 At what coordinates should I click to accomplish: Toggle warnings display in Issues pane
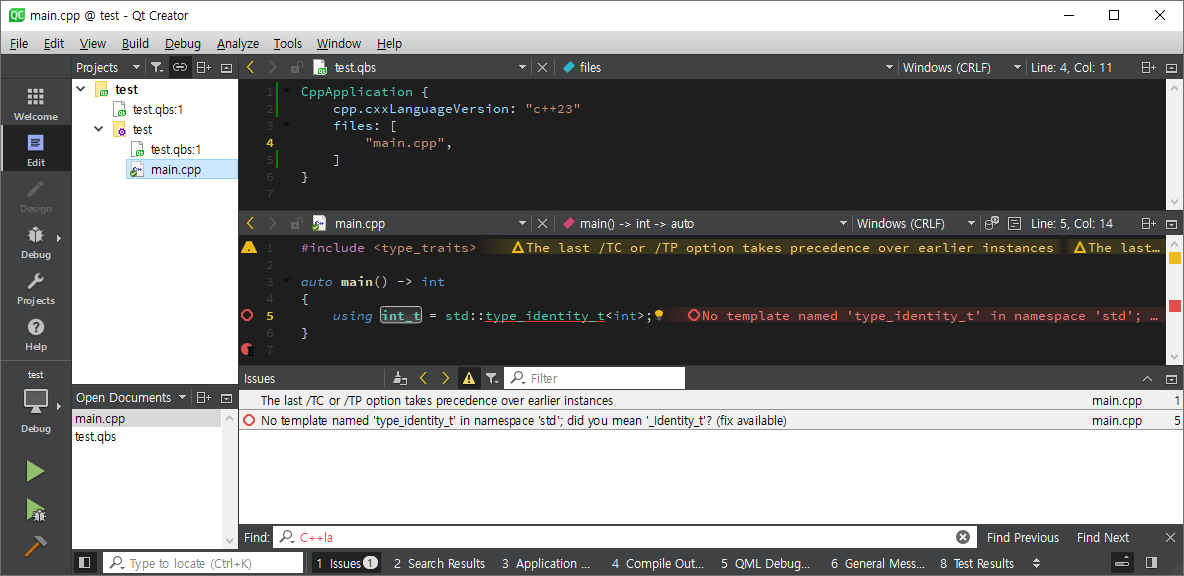[468, 378]
